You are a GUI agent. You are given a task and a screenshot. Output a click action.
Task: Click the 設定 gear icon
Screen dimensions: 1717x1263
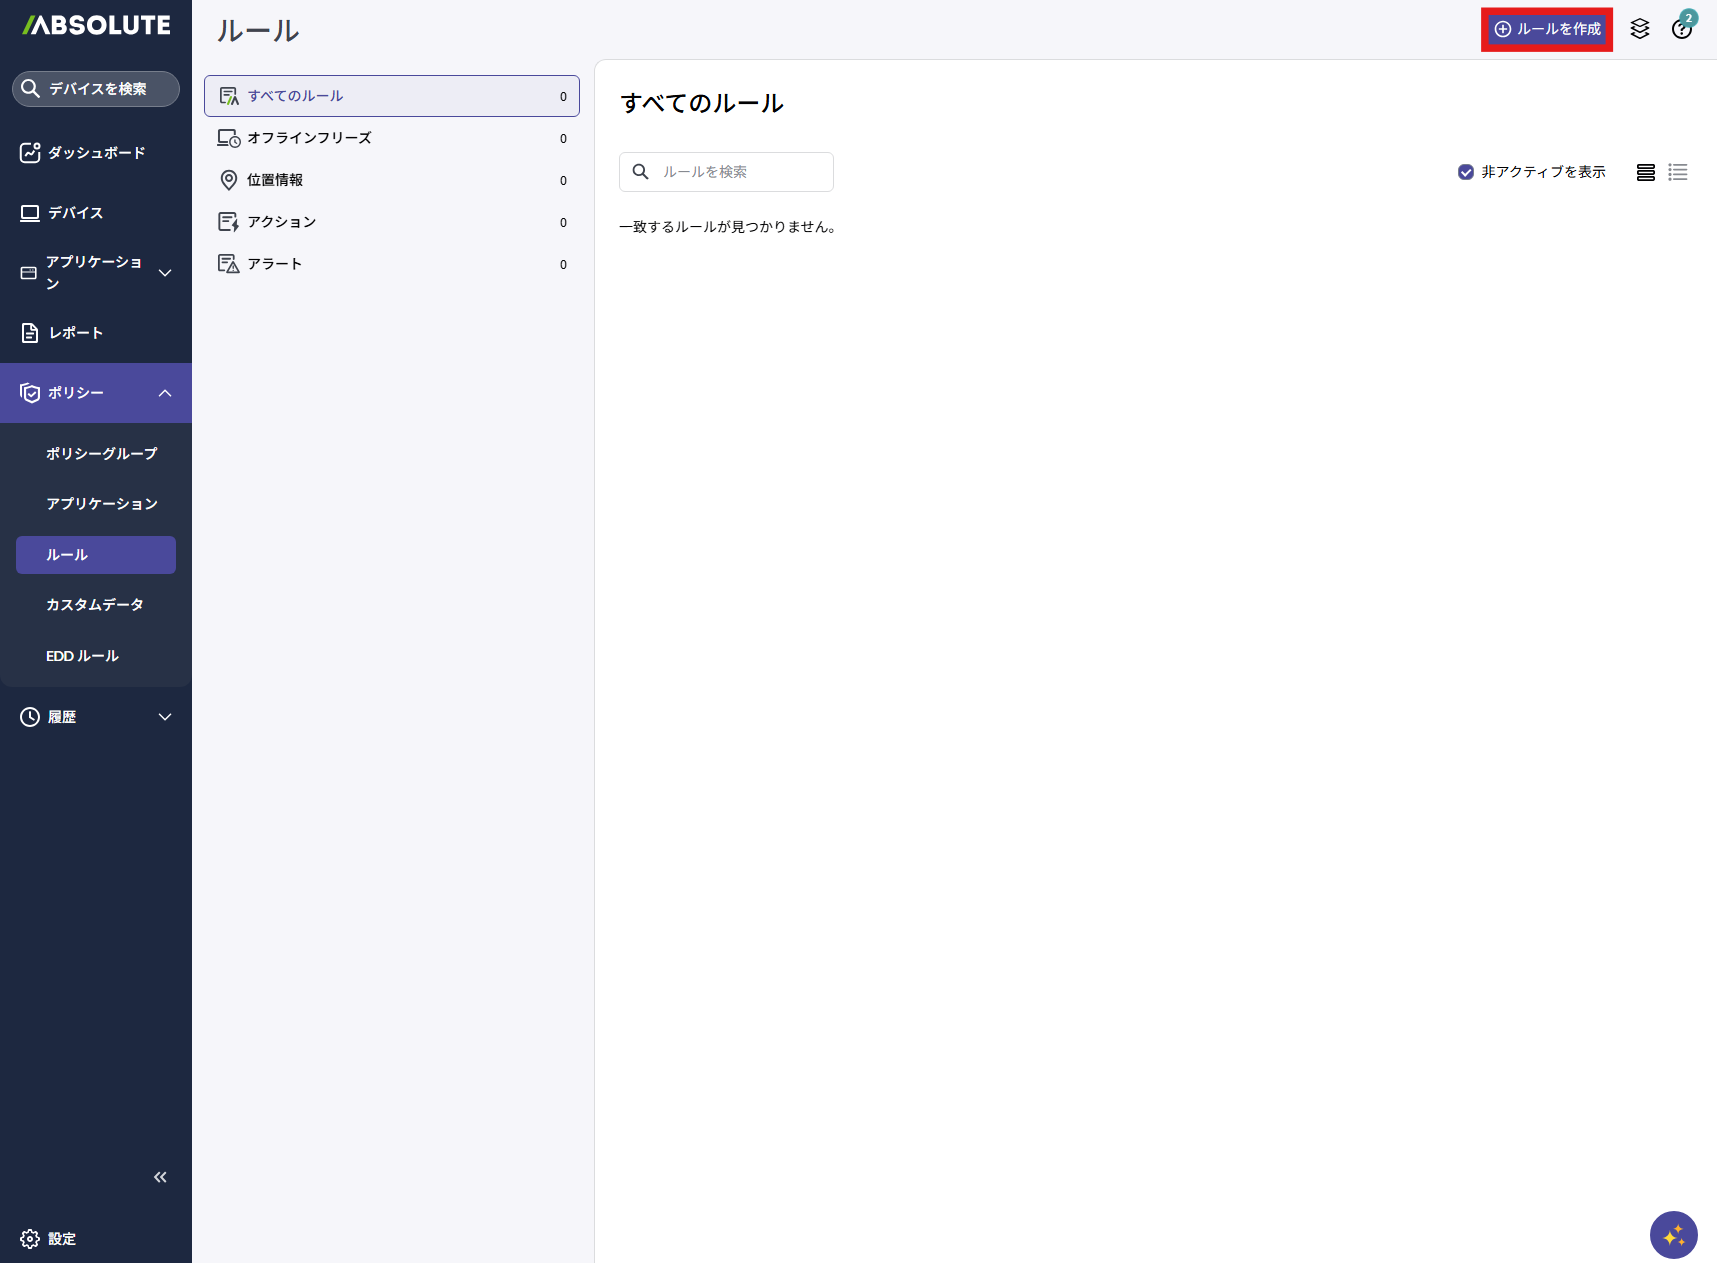30,1239
